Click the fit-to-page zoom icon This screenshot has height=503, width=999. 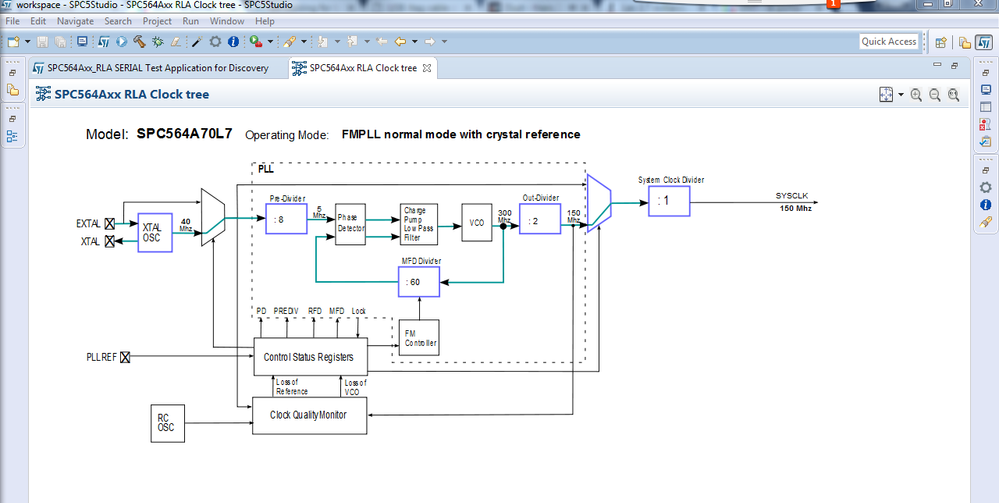pyautogui.click(x=886, y=95)
